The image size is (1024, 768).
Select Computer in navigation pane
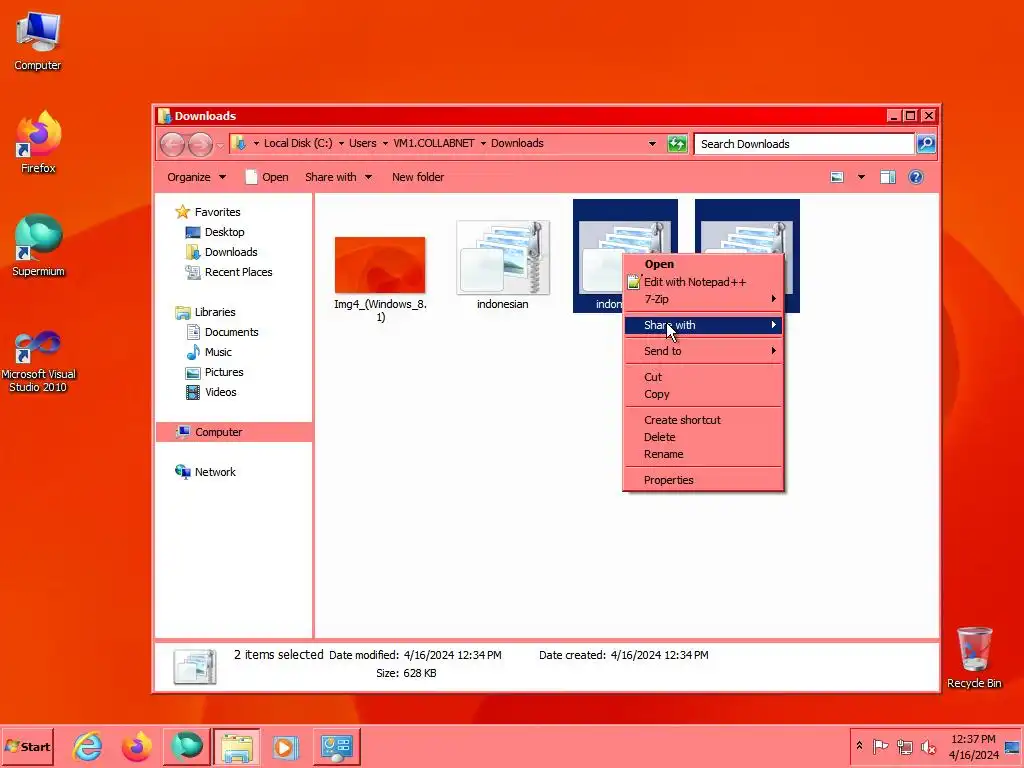234,432
